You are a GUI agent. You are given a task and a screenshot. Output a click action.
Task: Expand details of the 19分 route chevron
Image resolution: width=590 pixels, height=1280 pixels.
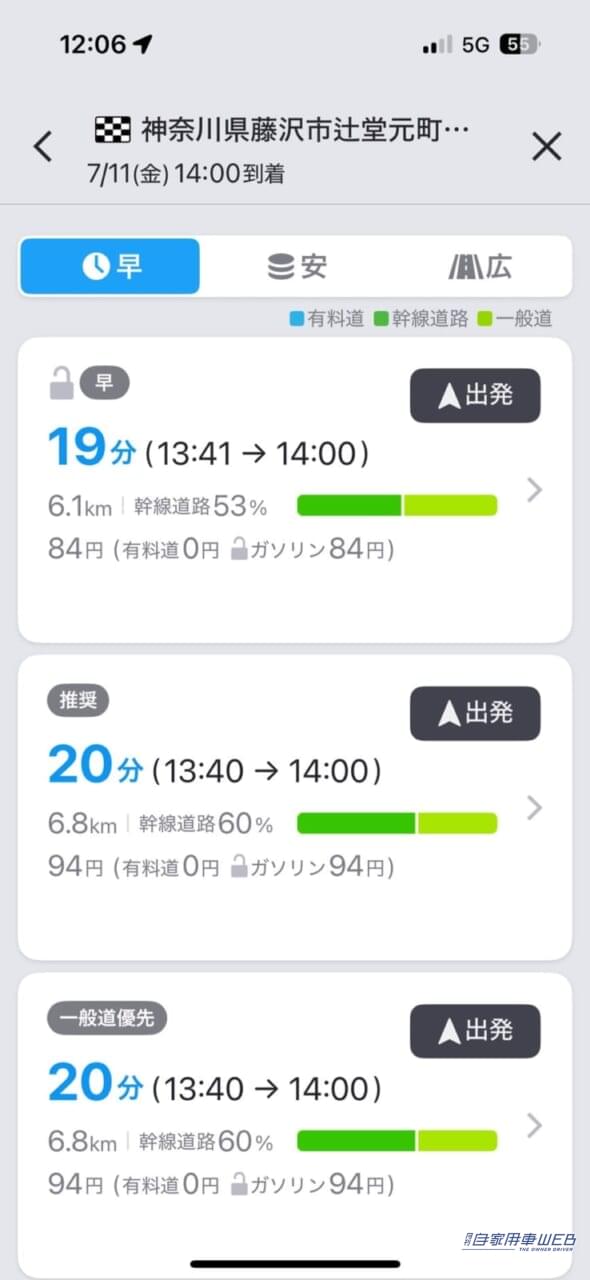tap(535, 490)
